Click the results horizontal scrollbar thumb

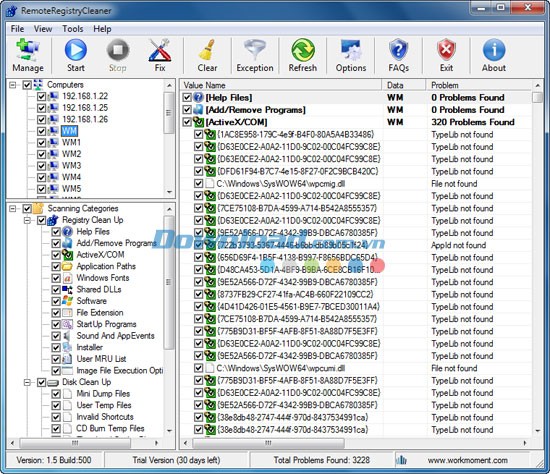click(268, 443)
